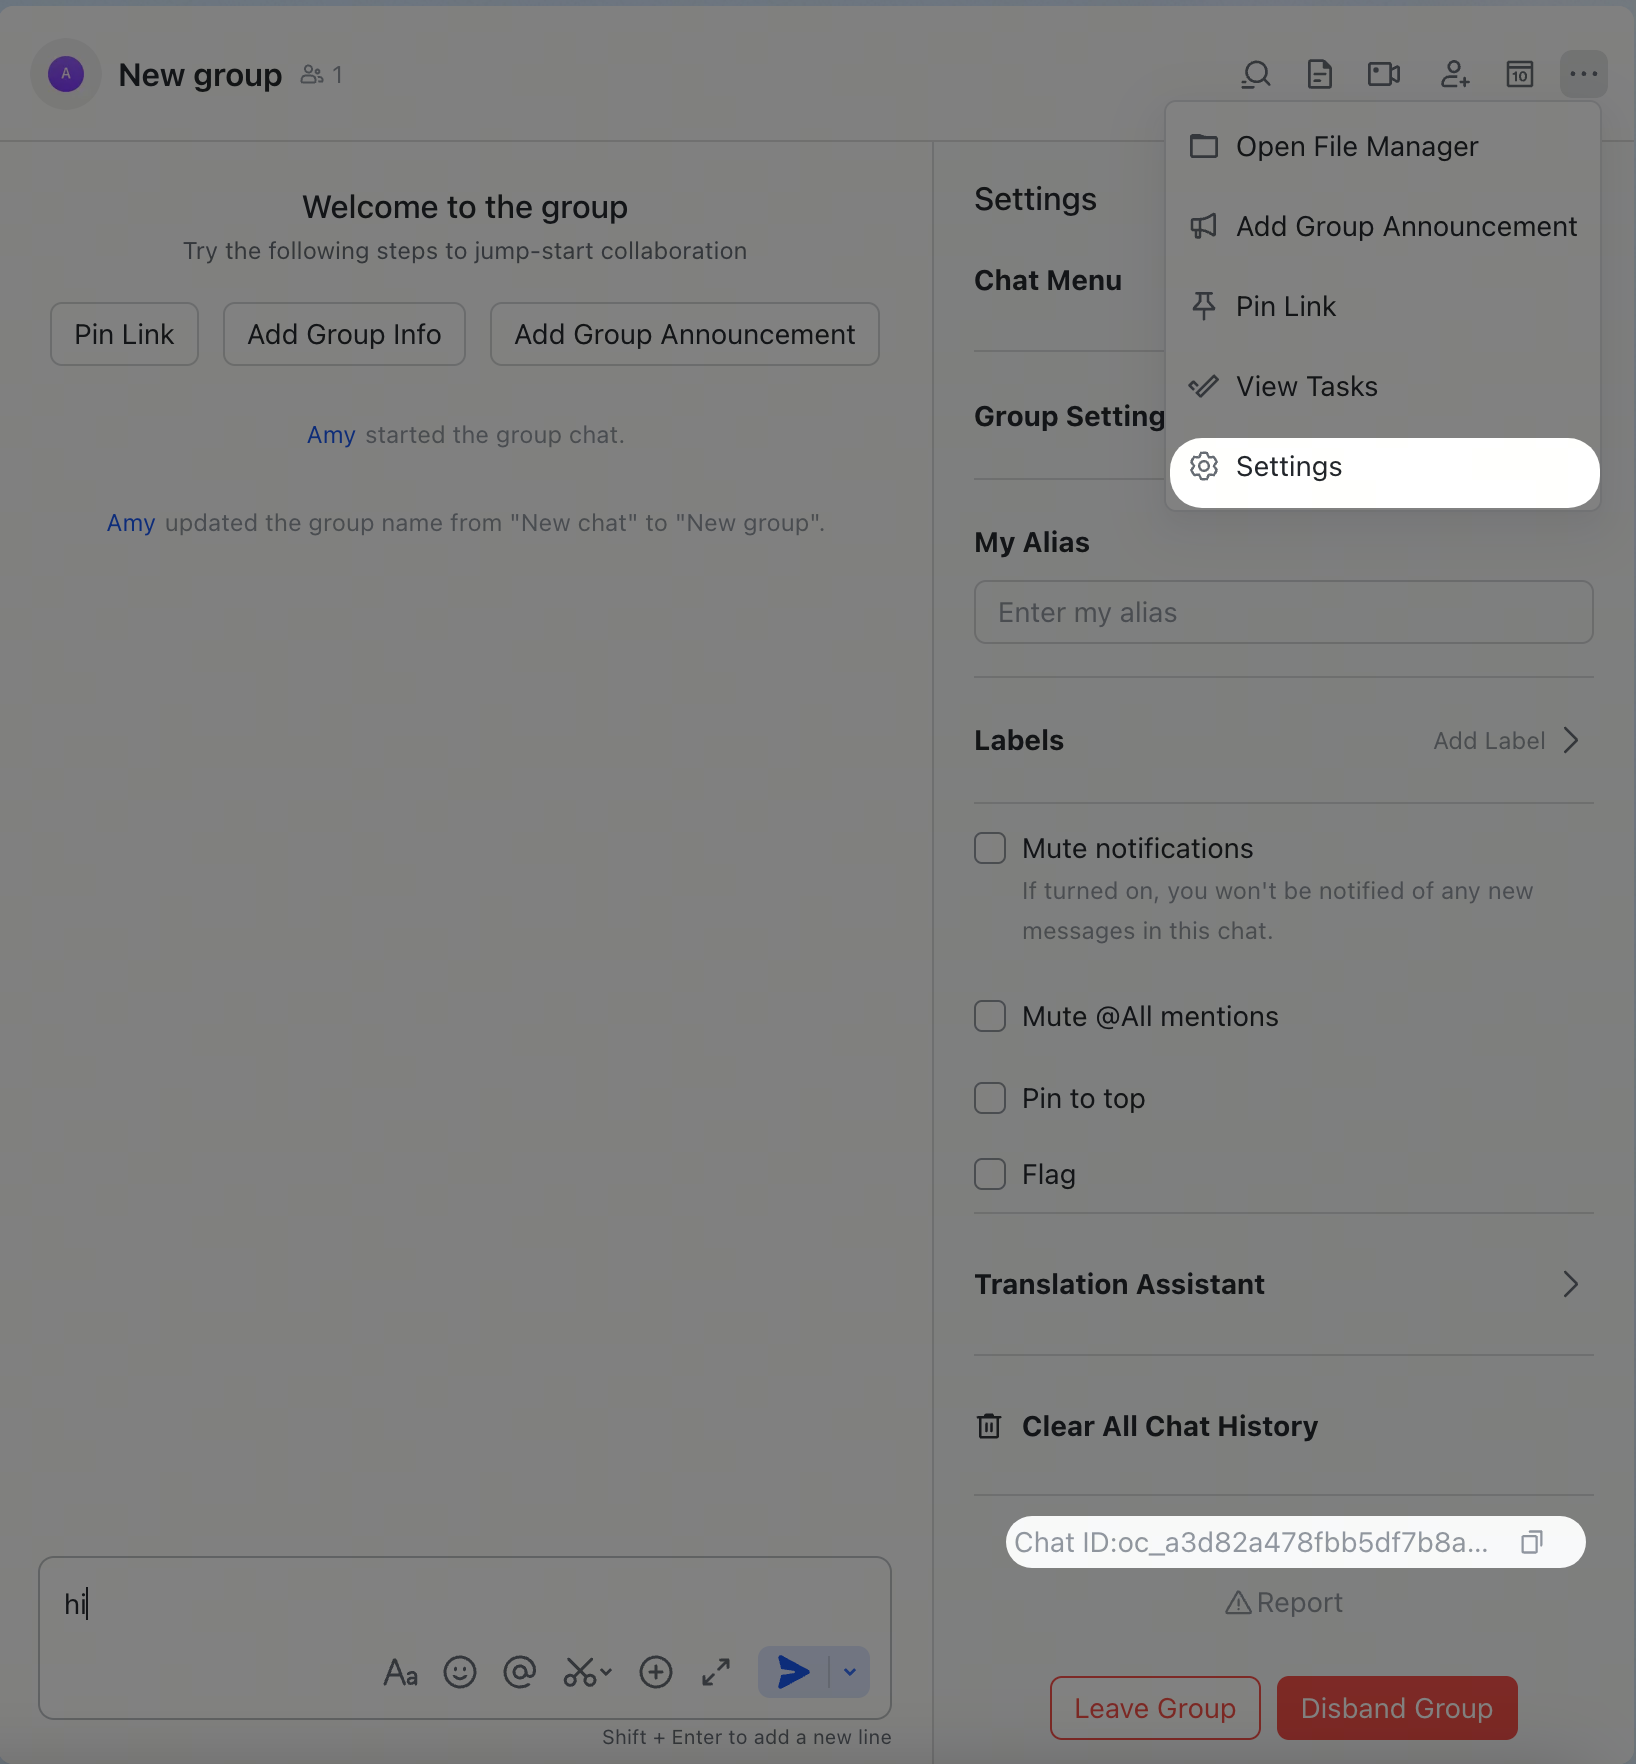The image size is (1636, 1764).
Task: Choose Settings from the more menu
Action: 1288,466
